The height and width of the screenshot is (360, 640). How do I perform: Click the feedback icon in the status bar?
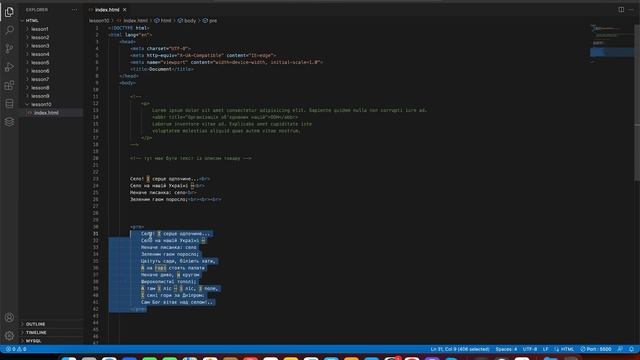coord(620,349)
